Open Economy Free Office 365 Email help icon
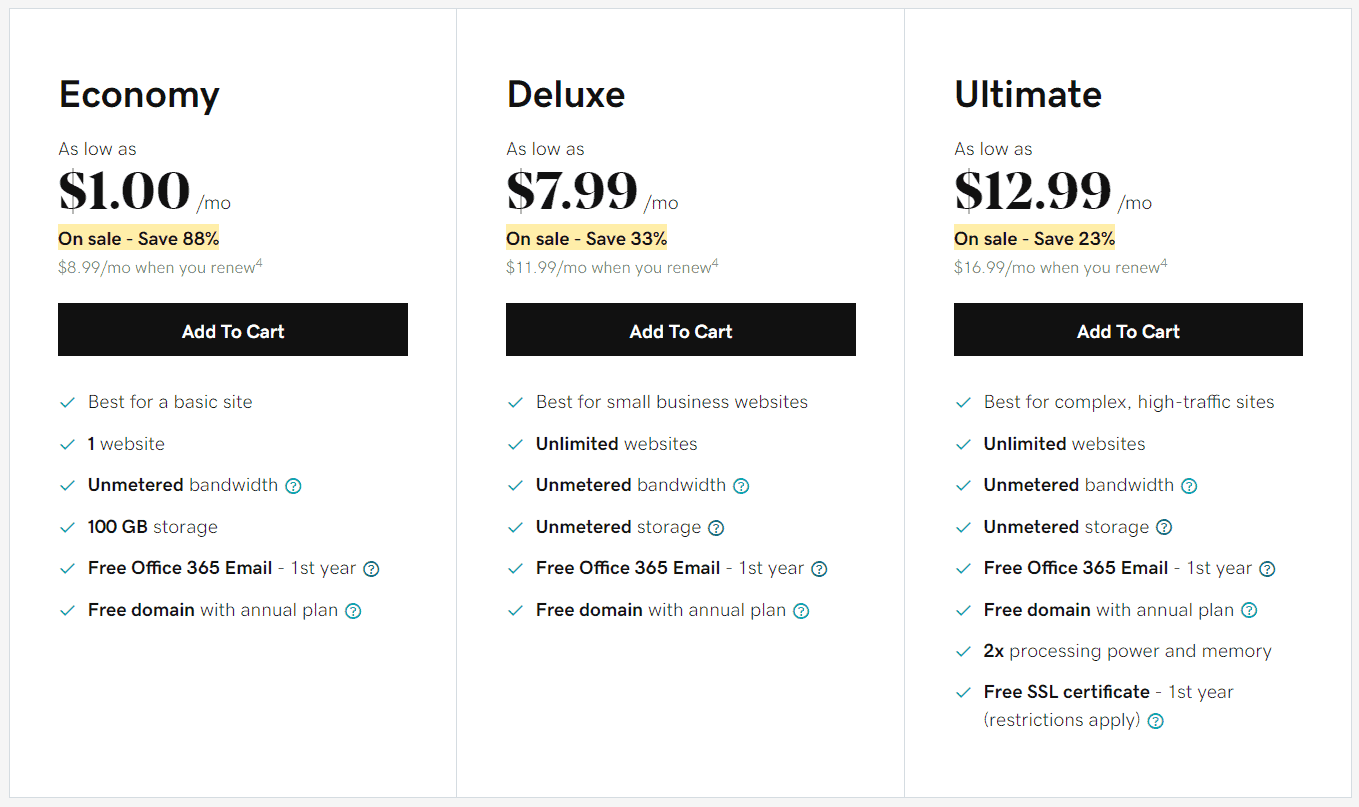This screenshot has height=807, width=1359. [x=371, y=569]
